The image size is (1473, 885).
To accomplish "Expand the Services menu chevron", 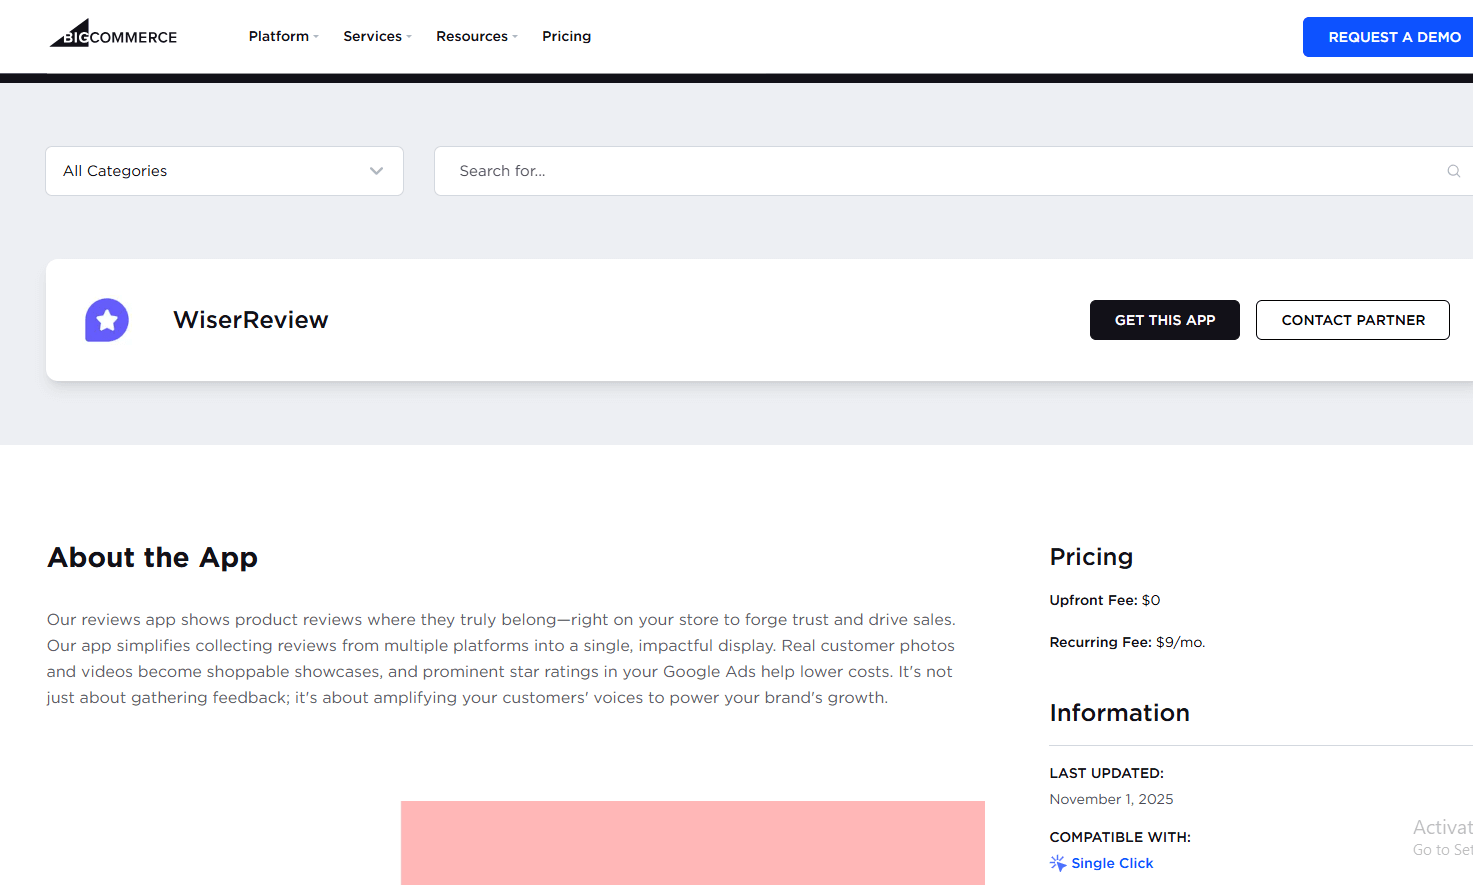I will (408, 37).
